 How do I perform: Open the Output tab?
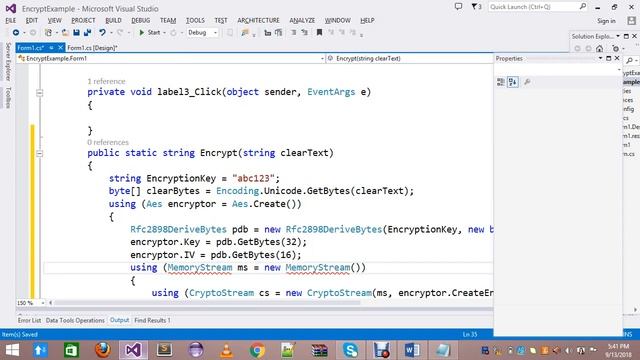pyautogui.click(x=119, y=320)
